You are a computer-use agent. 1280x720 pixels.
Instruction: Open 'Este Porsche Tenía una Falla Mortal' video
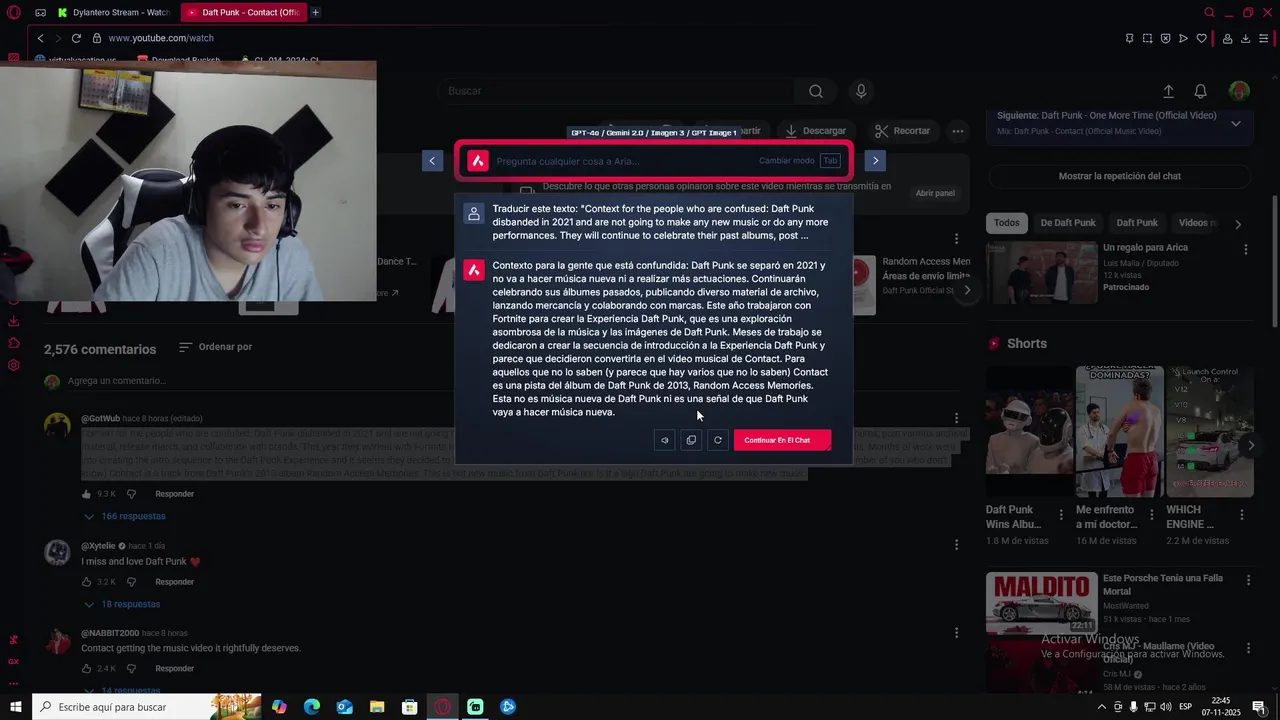coord(1041,603)
